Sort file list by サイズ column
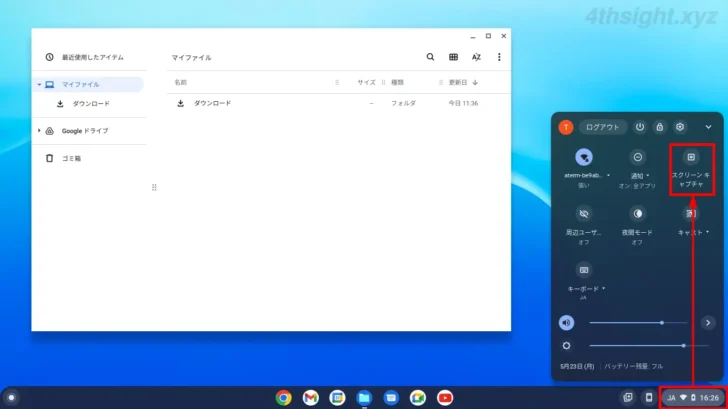The height and width of the screenshot is (409, 728). 366,82
